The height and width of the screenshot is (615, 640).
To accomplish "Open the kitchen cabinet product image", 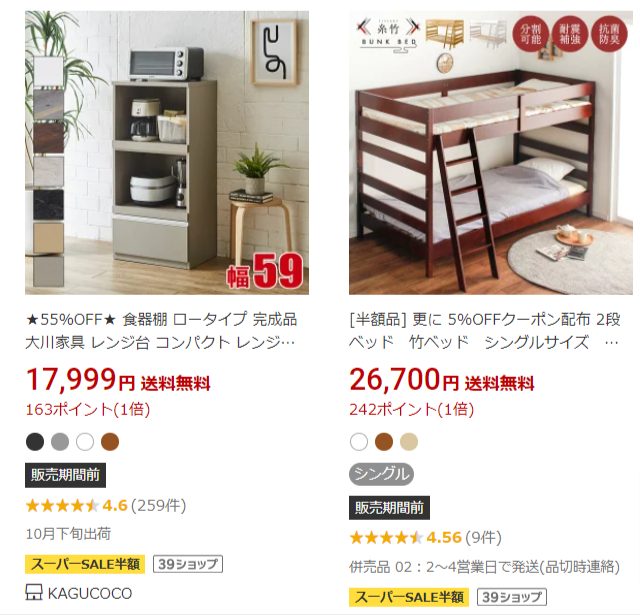I will click(167, 153).
